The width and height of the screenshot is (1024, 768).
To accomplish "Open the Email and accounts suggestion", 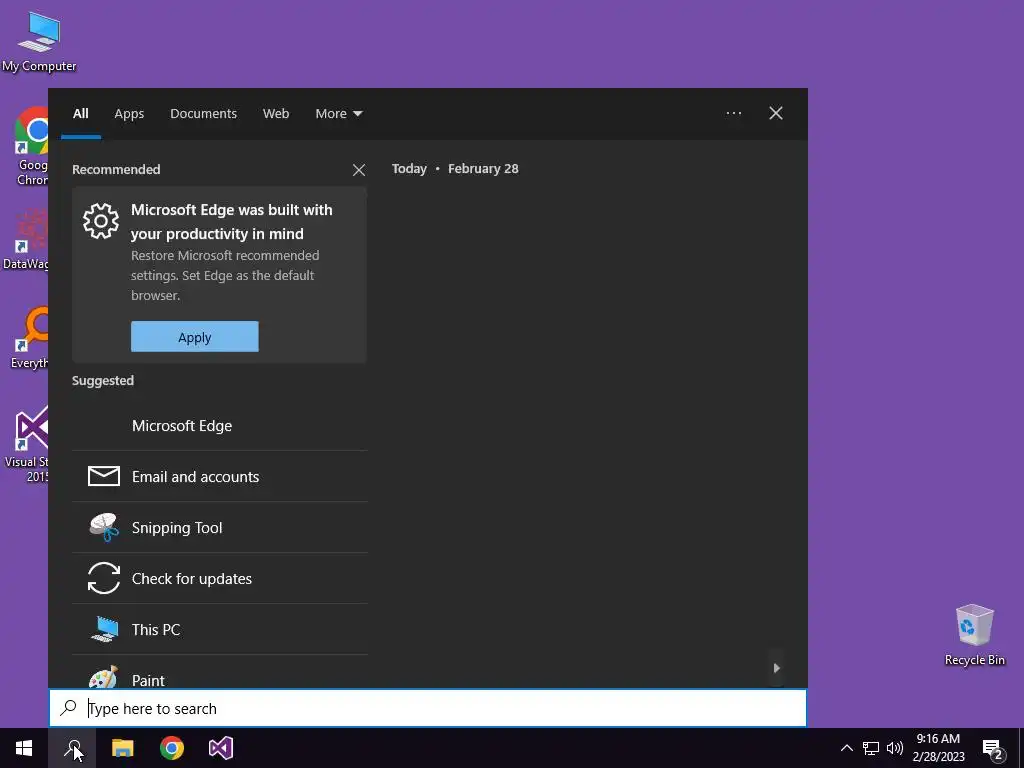I will pyautogui.click(x=219, y=477).
